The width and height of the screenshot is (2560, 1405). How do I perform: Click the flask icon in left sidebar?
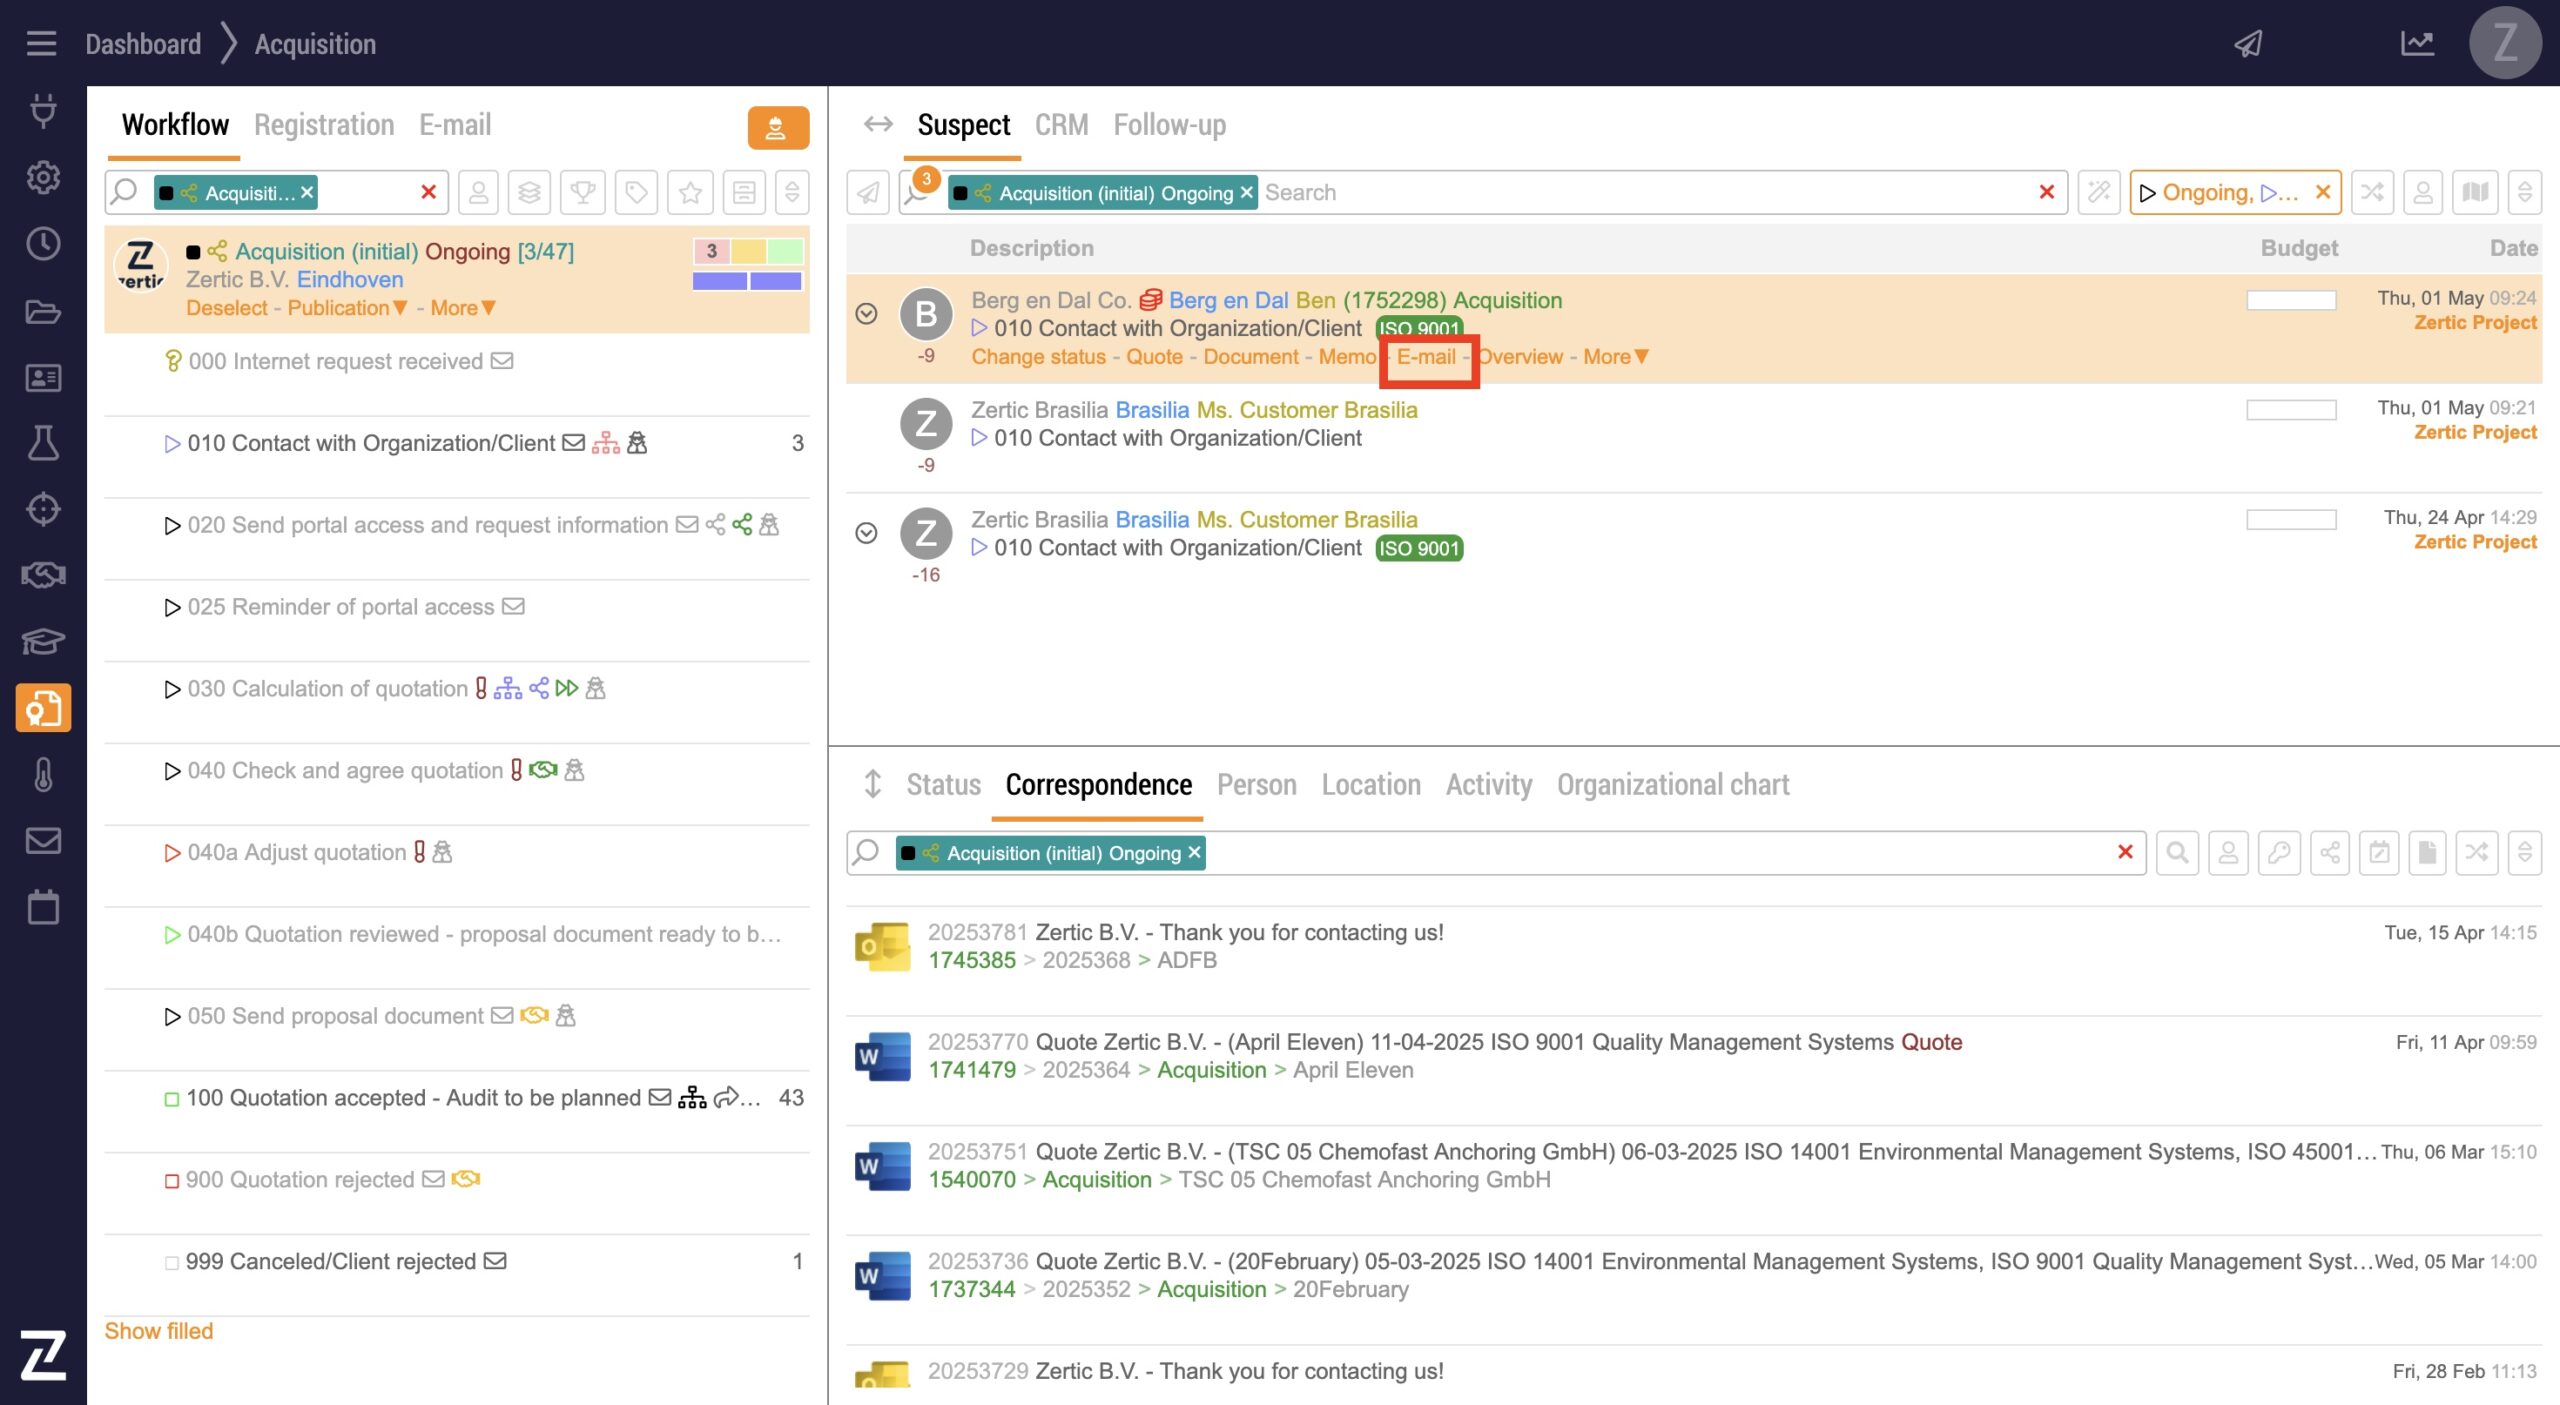42,443
